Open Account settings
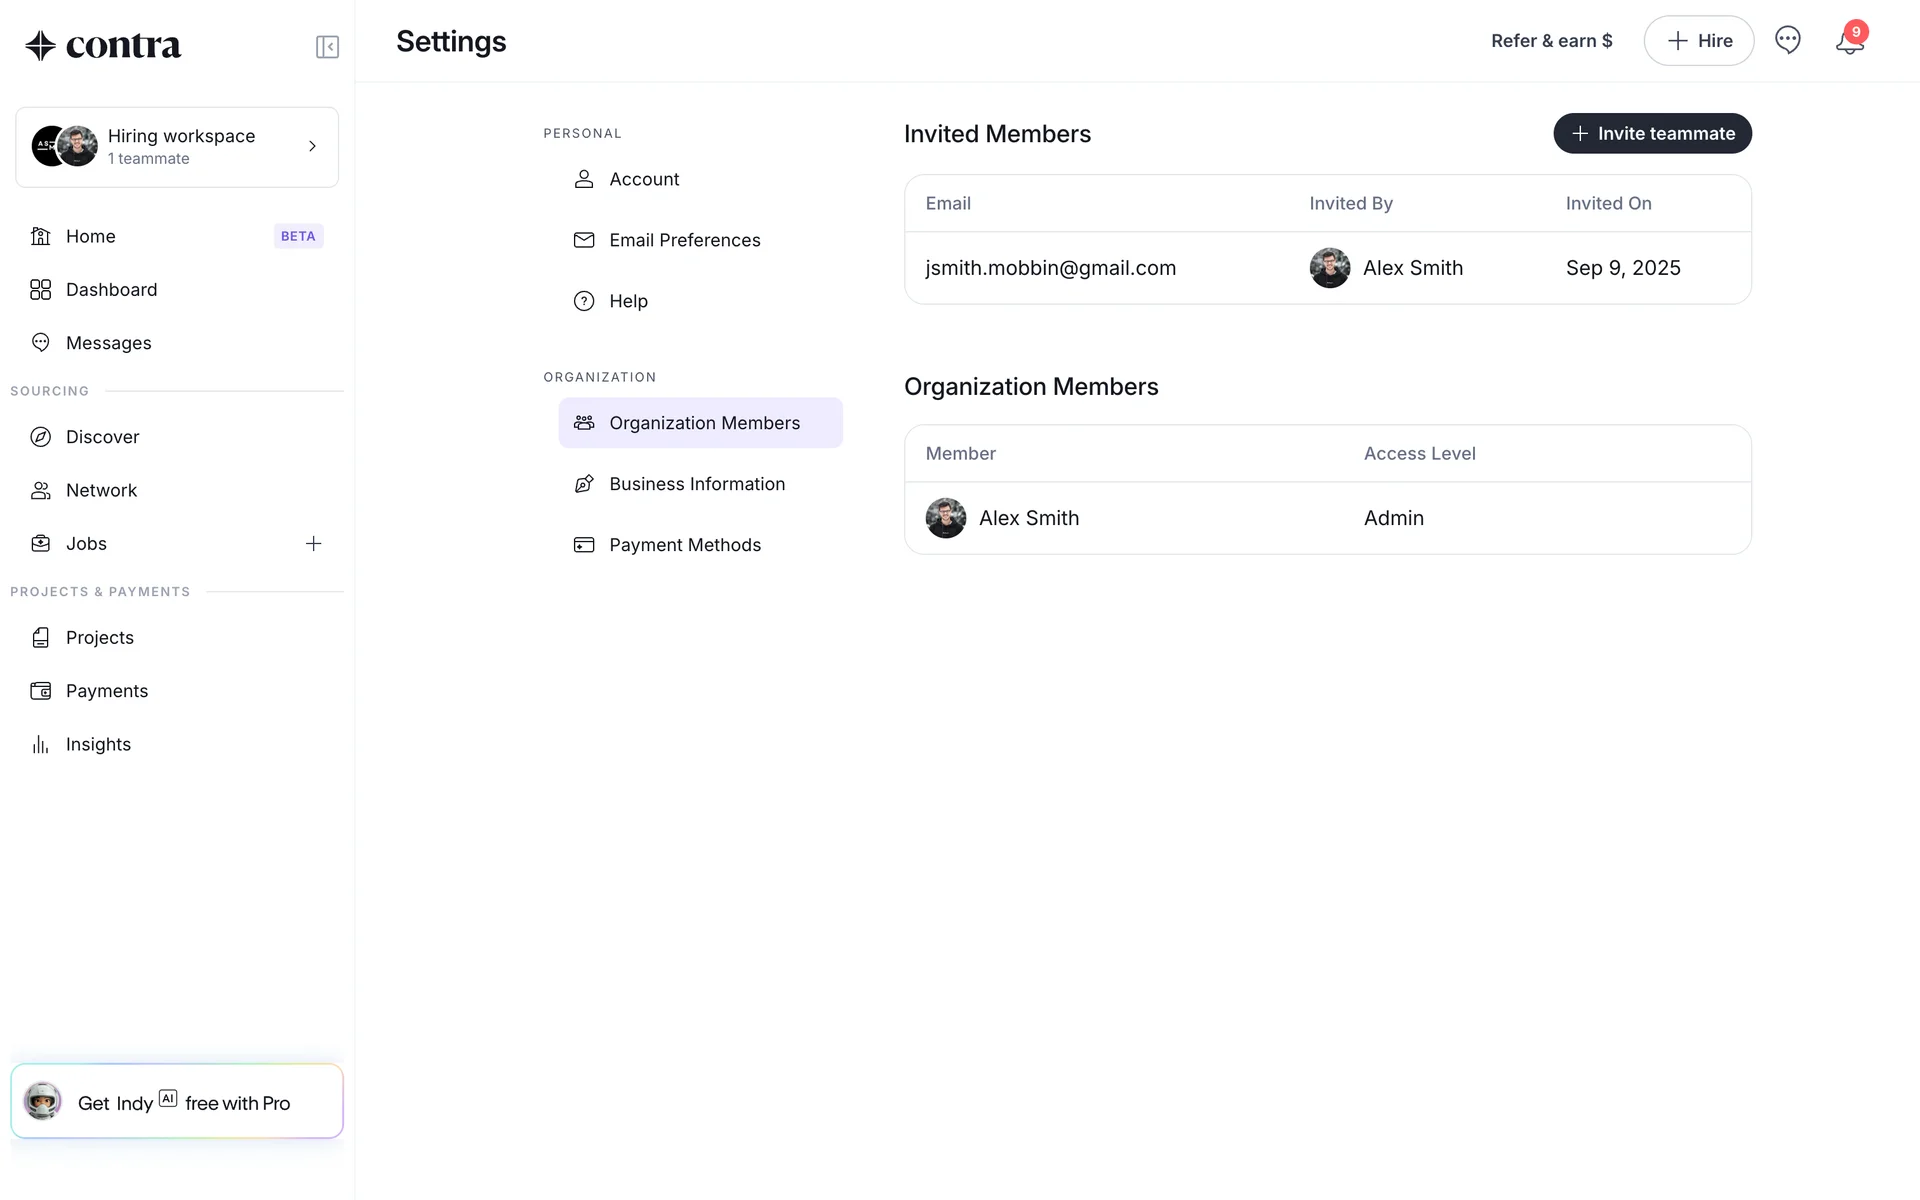The image size is (1920, 1200). (644, 179)
